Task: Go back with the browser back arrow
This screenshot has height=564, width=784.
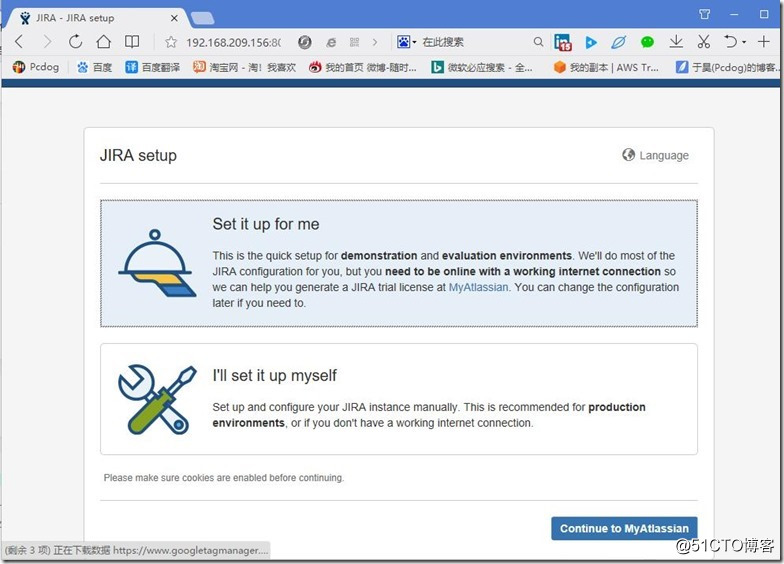Action: pos(20,42)
